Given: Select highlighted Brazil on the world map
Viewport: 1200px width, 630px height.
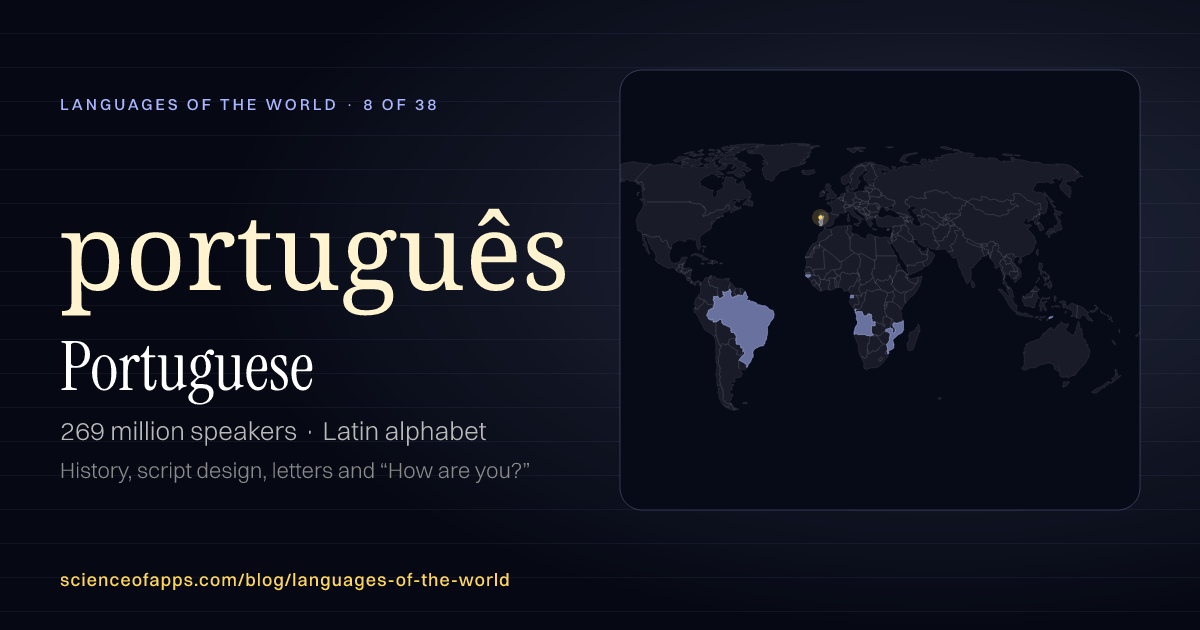Looking at the screenshot, I should pyautogui.click(x=743, y=329).
